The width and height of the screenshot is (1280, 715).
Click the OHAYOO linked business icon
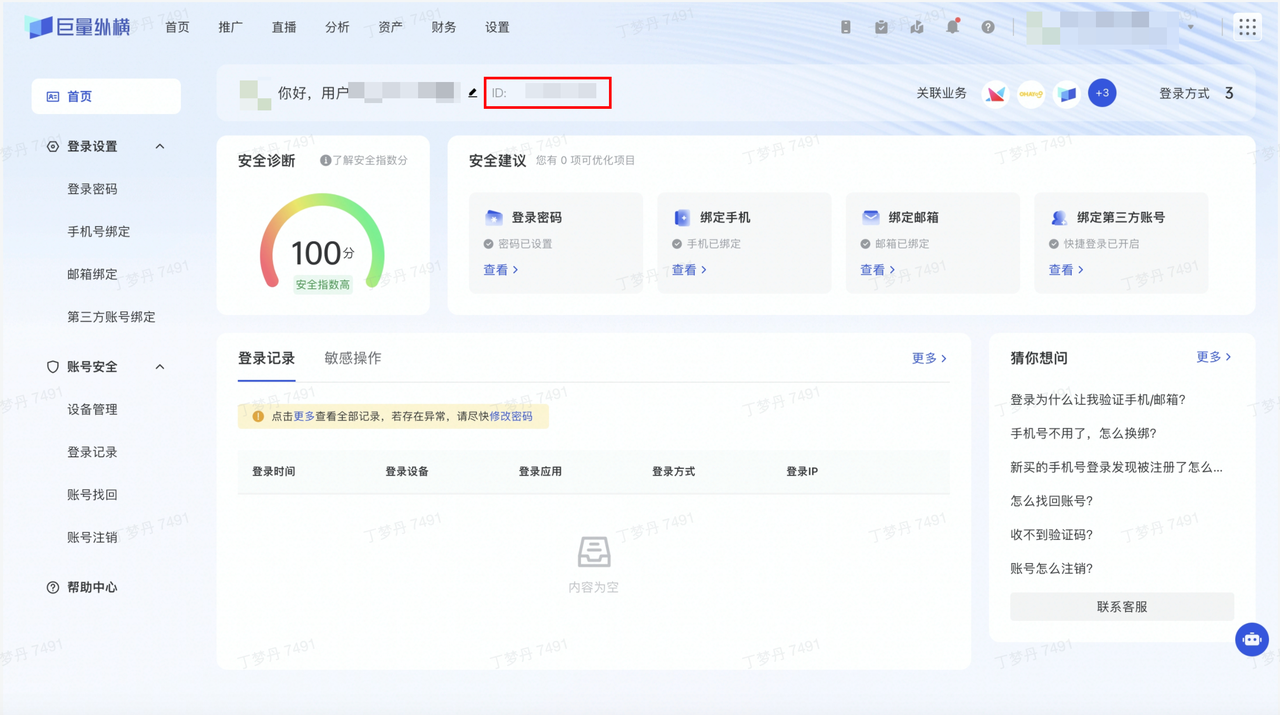pyautogui.click(x=1031, y=93)
